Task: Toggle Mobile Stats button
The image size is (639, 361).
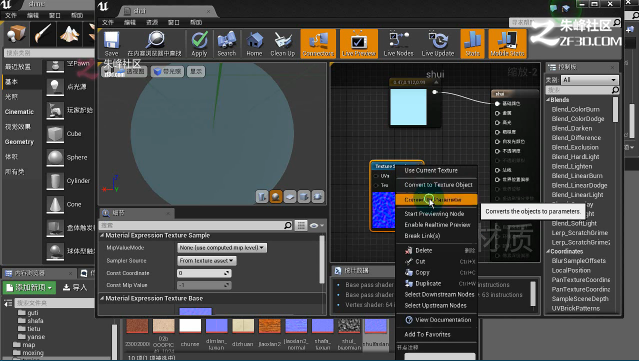Action: click(507, 44)
